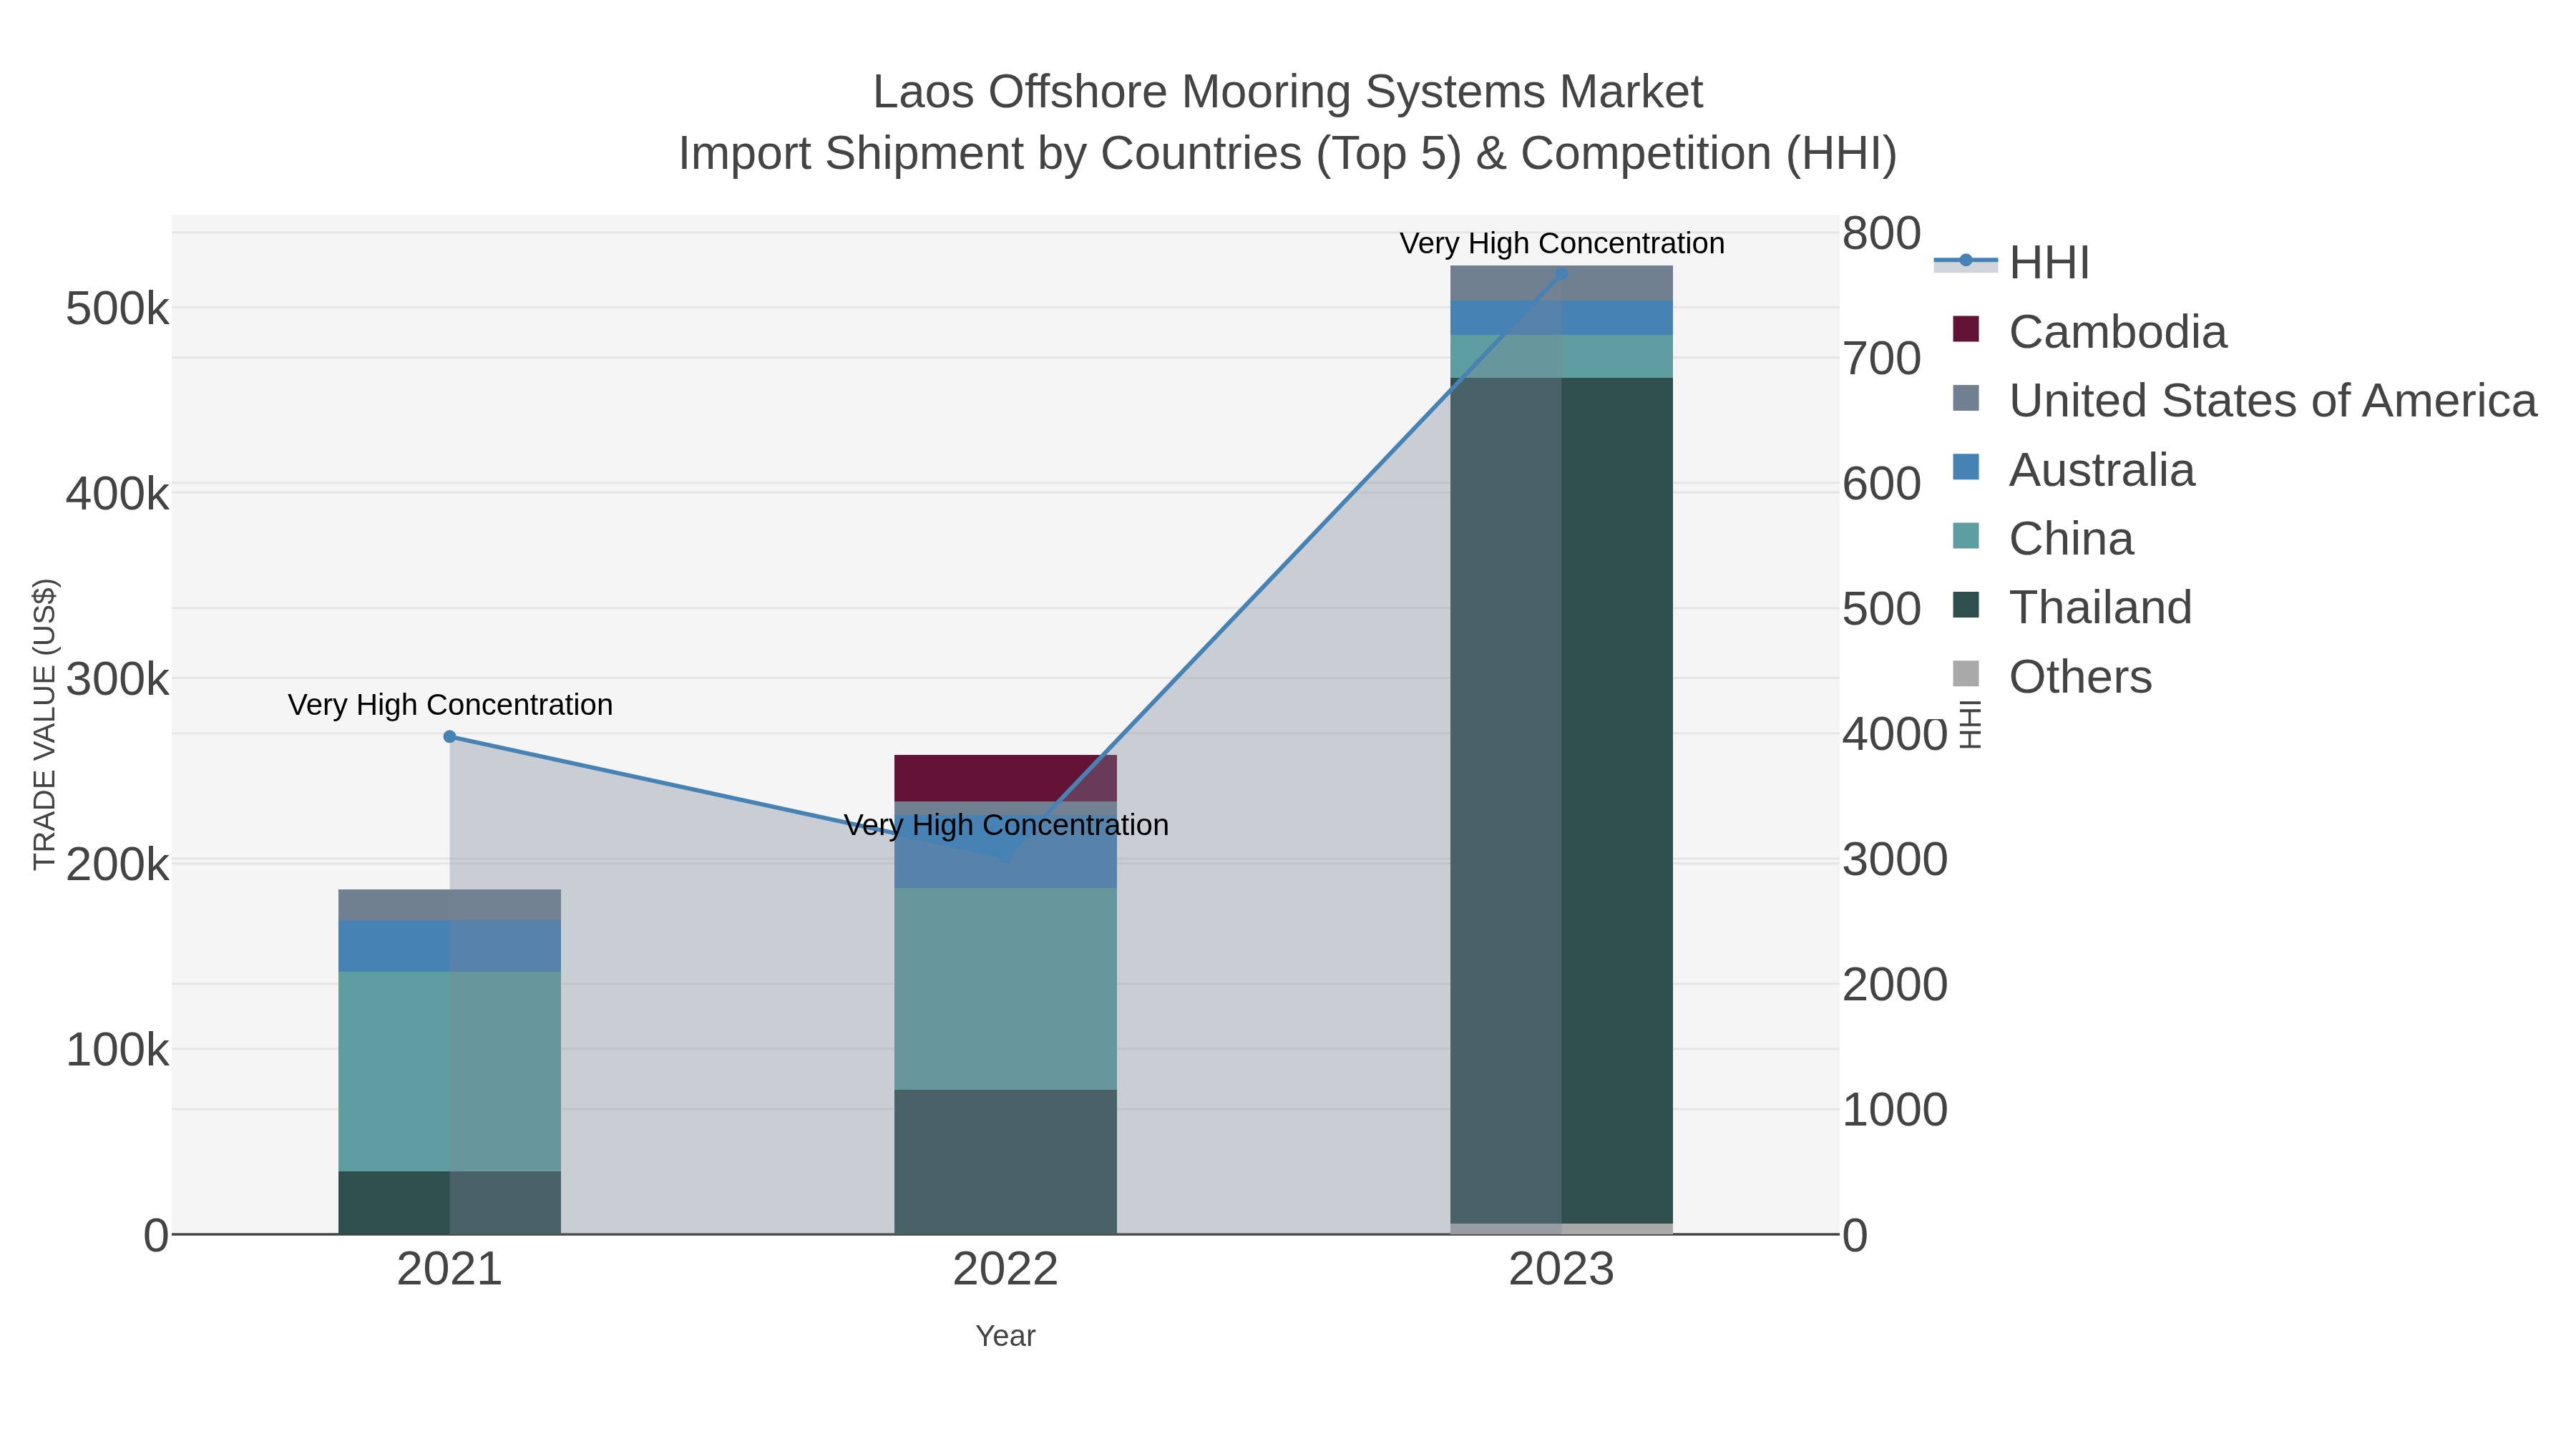Click the 100k y-axis tick label
2576x1449 pixels.
tap(117, 1051)
